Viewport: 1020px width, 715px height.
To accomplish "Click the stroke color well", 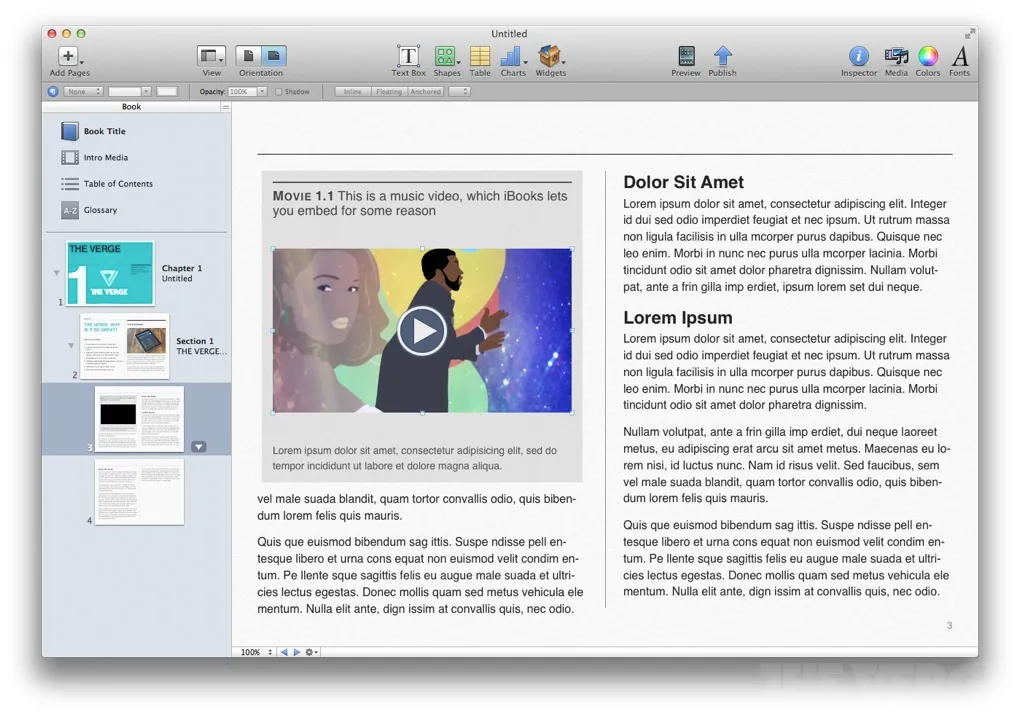I will (x=167, y=92).
